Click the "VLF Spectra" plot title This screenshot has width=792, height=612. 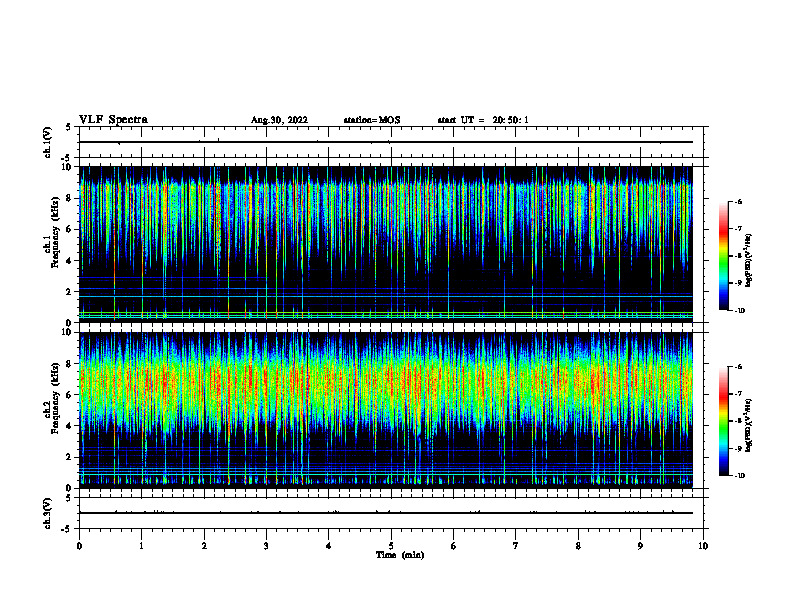pos(113,120)
